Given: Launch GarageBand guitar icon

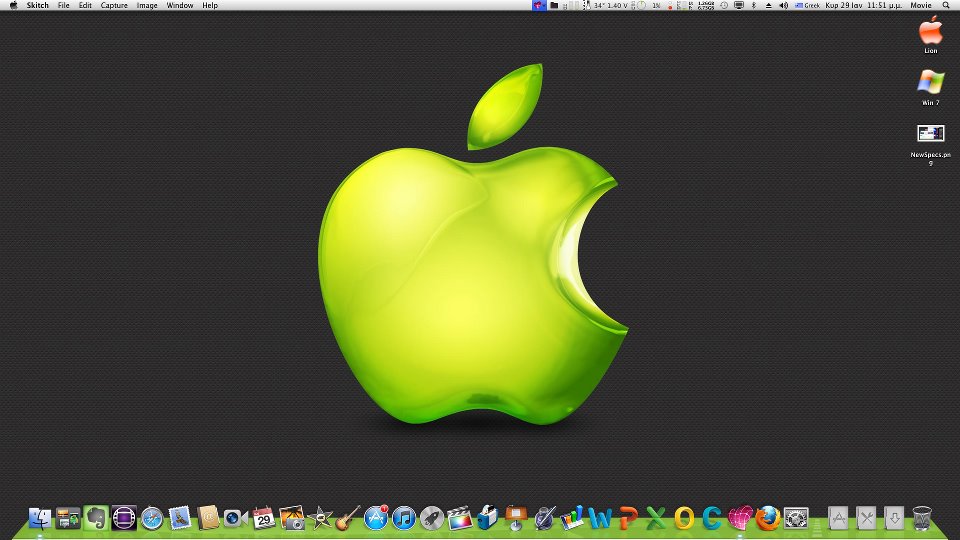Looking at the screenshot, I should [348, 519].
